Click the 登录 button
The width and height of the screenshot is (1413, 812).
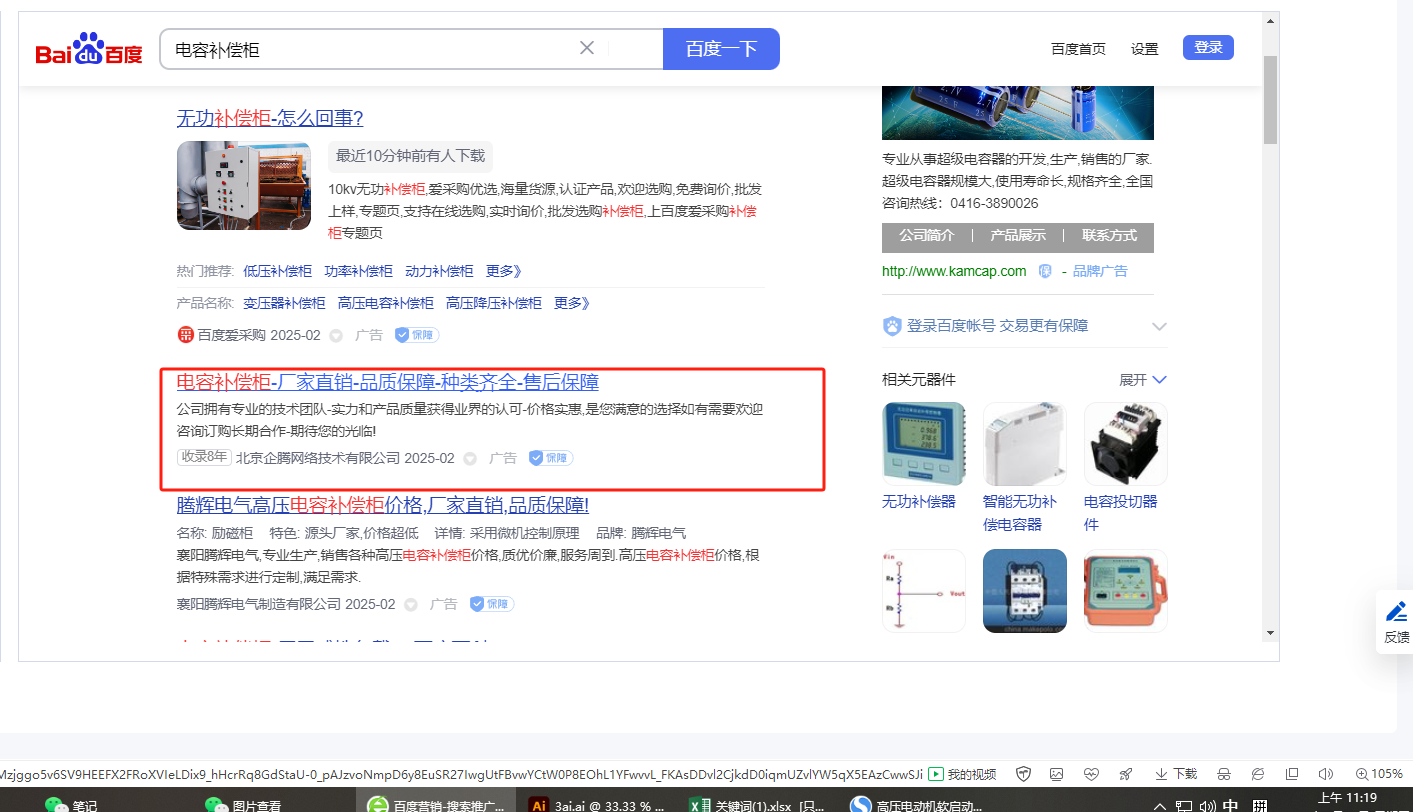1208,47
